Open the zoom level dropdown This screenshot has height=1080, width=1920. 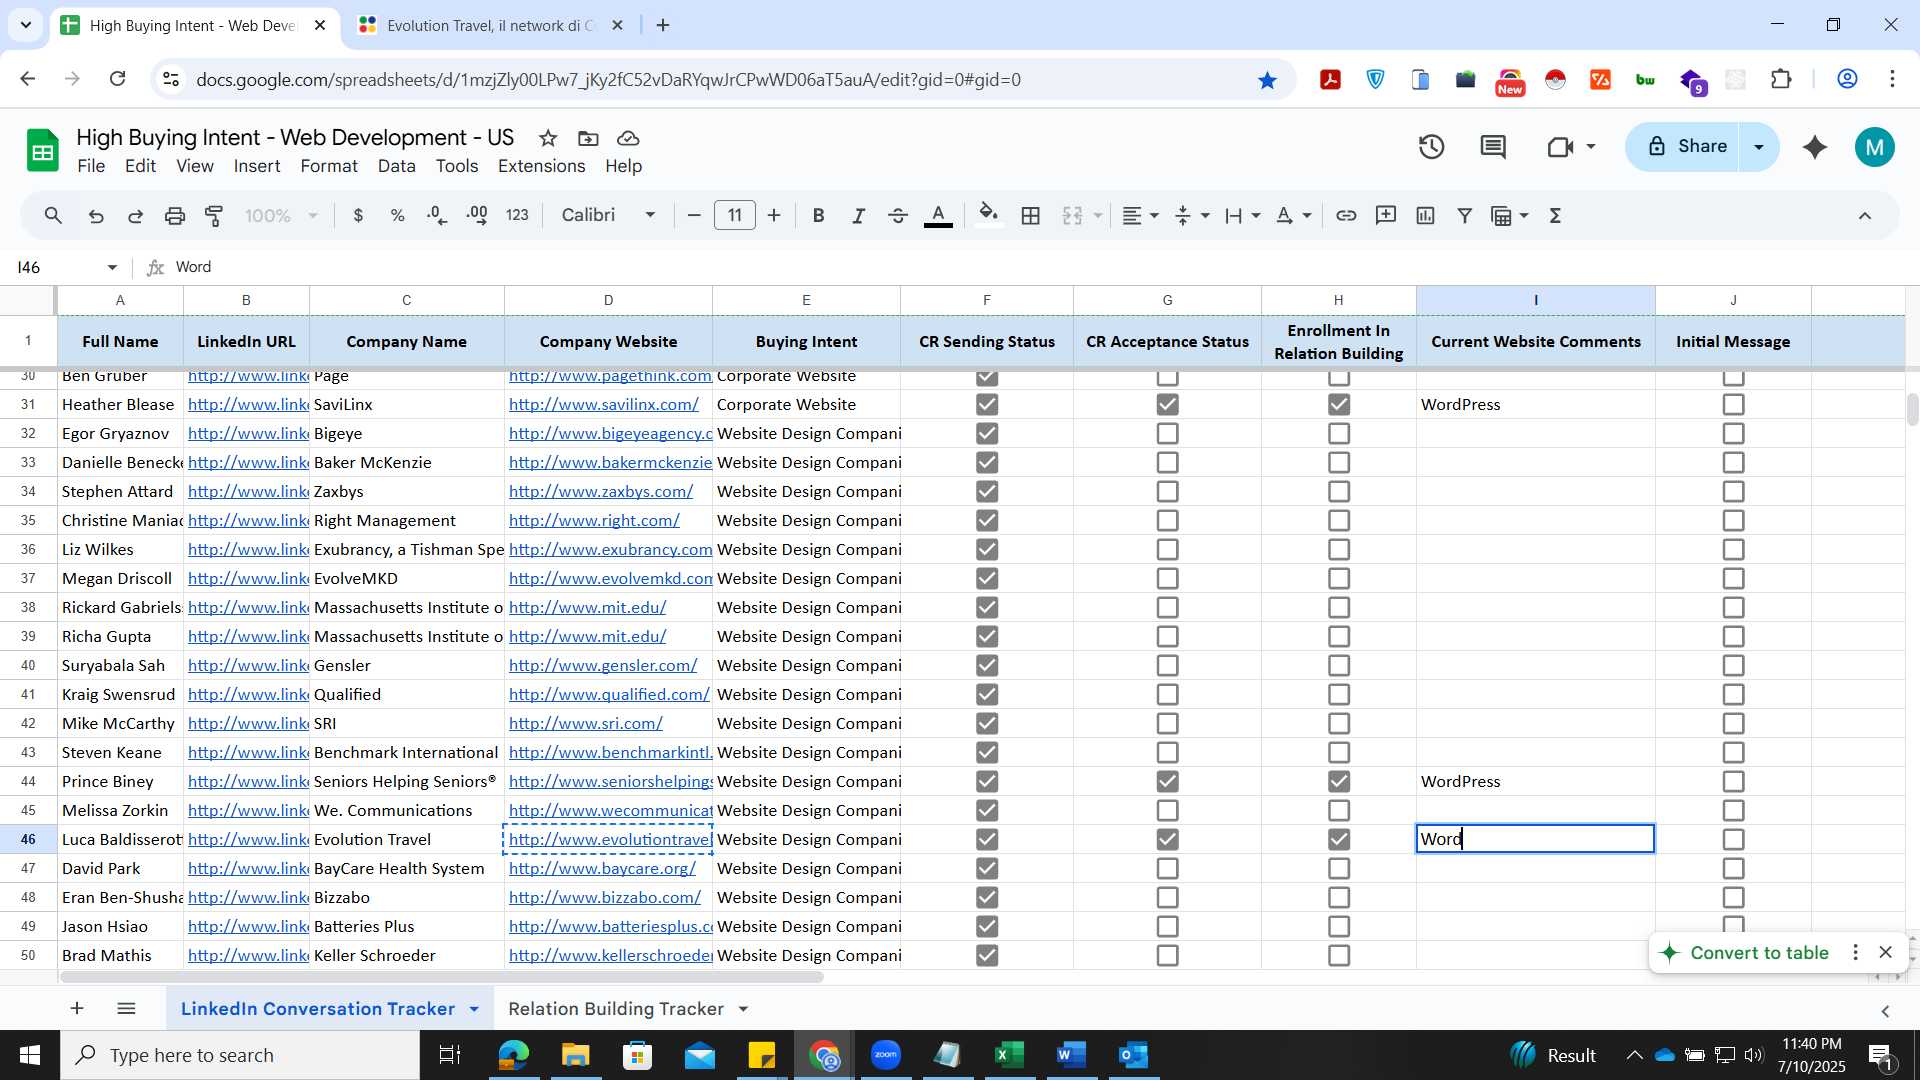pyautogui.click(x=282, y=216)
